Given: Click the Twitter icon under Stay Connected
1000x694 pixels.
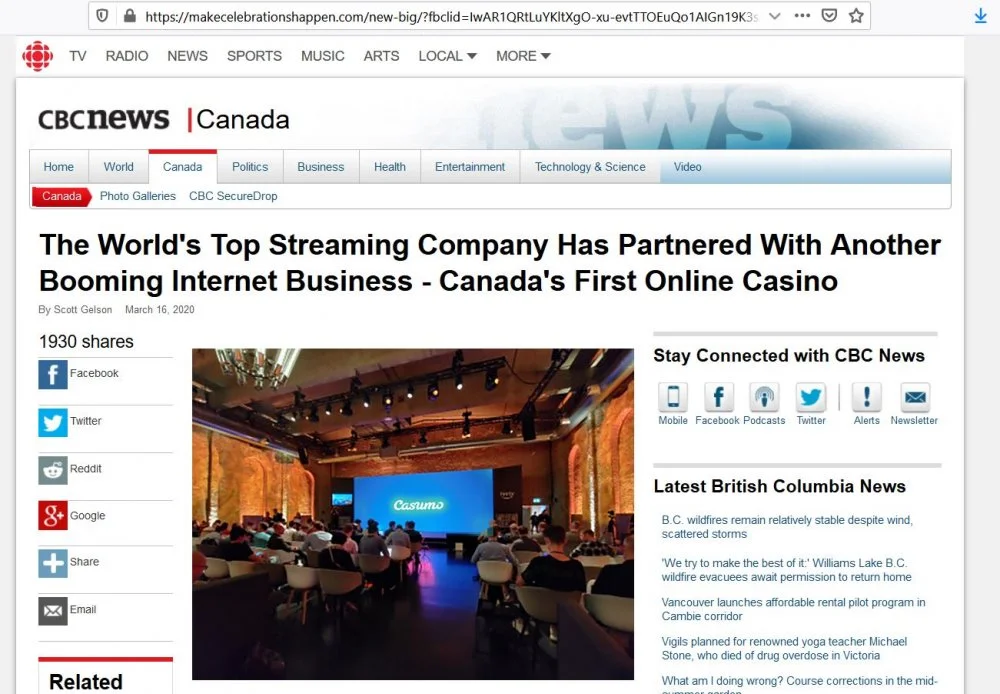Looking at the screenshot, I should coord(811,397).
